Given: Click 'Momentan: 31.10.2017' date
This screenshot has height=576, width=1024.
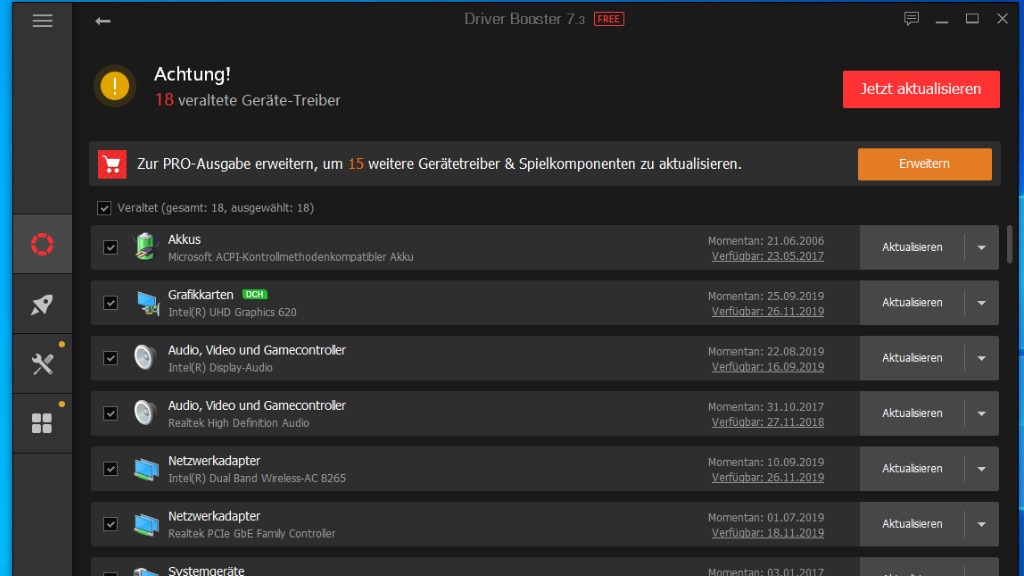Looking at the screenshot, I should point(766,407).
